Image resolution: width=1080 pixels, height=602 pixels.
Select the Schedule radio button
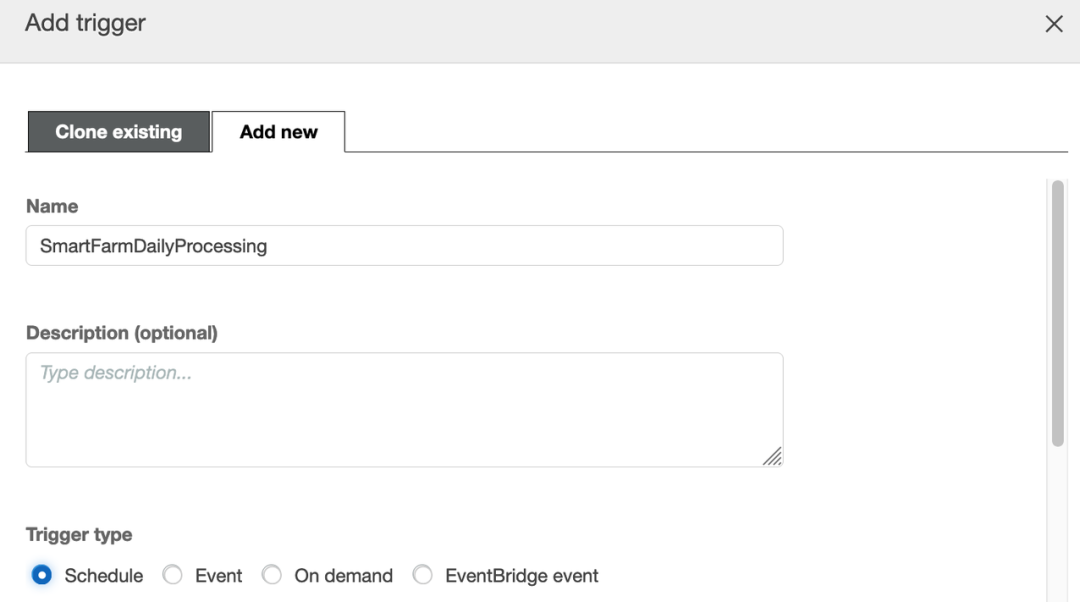tap(42, 575)
